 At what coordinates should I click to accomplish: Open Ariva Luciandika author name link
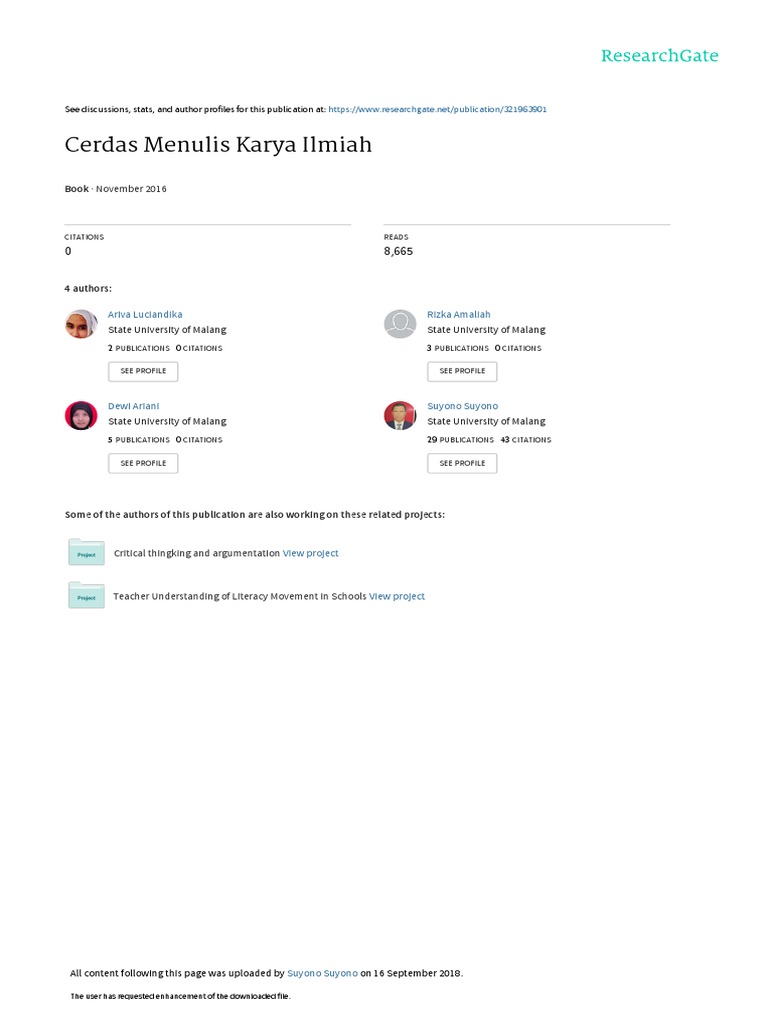click(145, 314)
